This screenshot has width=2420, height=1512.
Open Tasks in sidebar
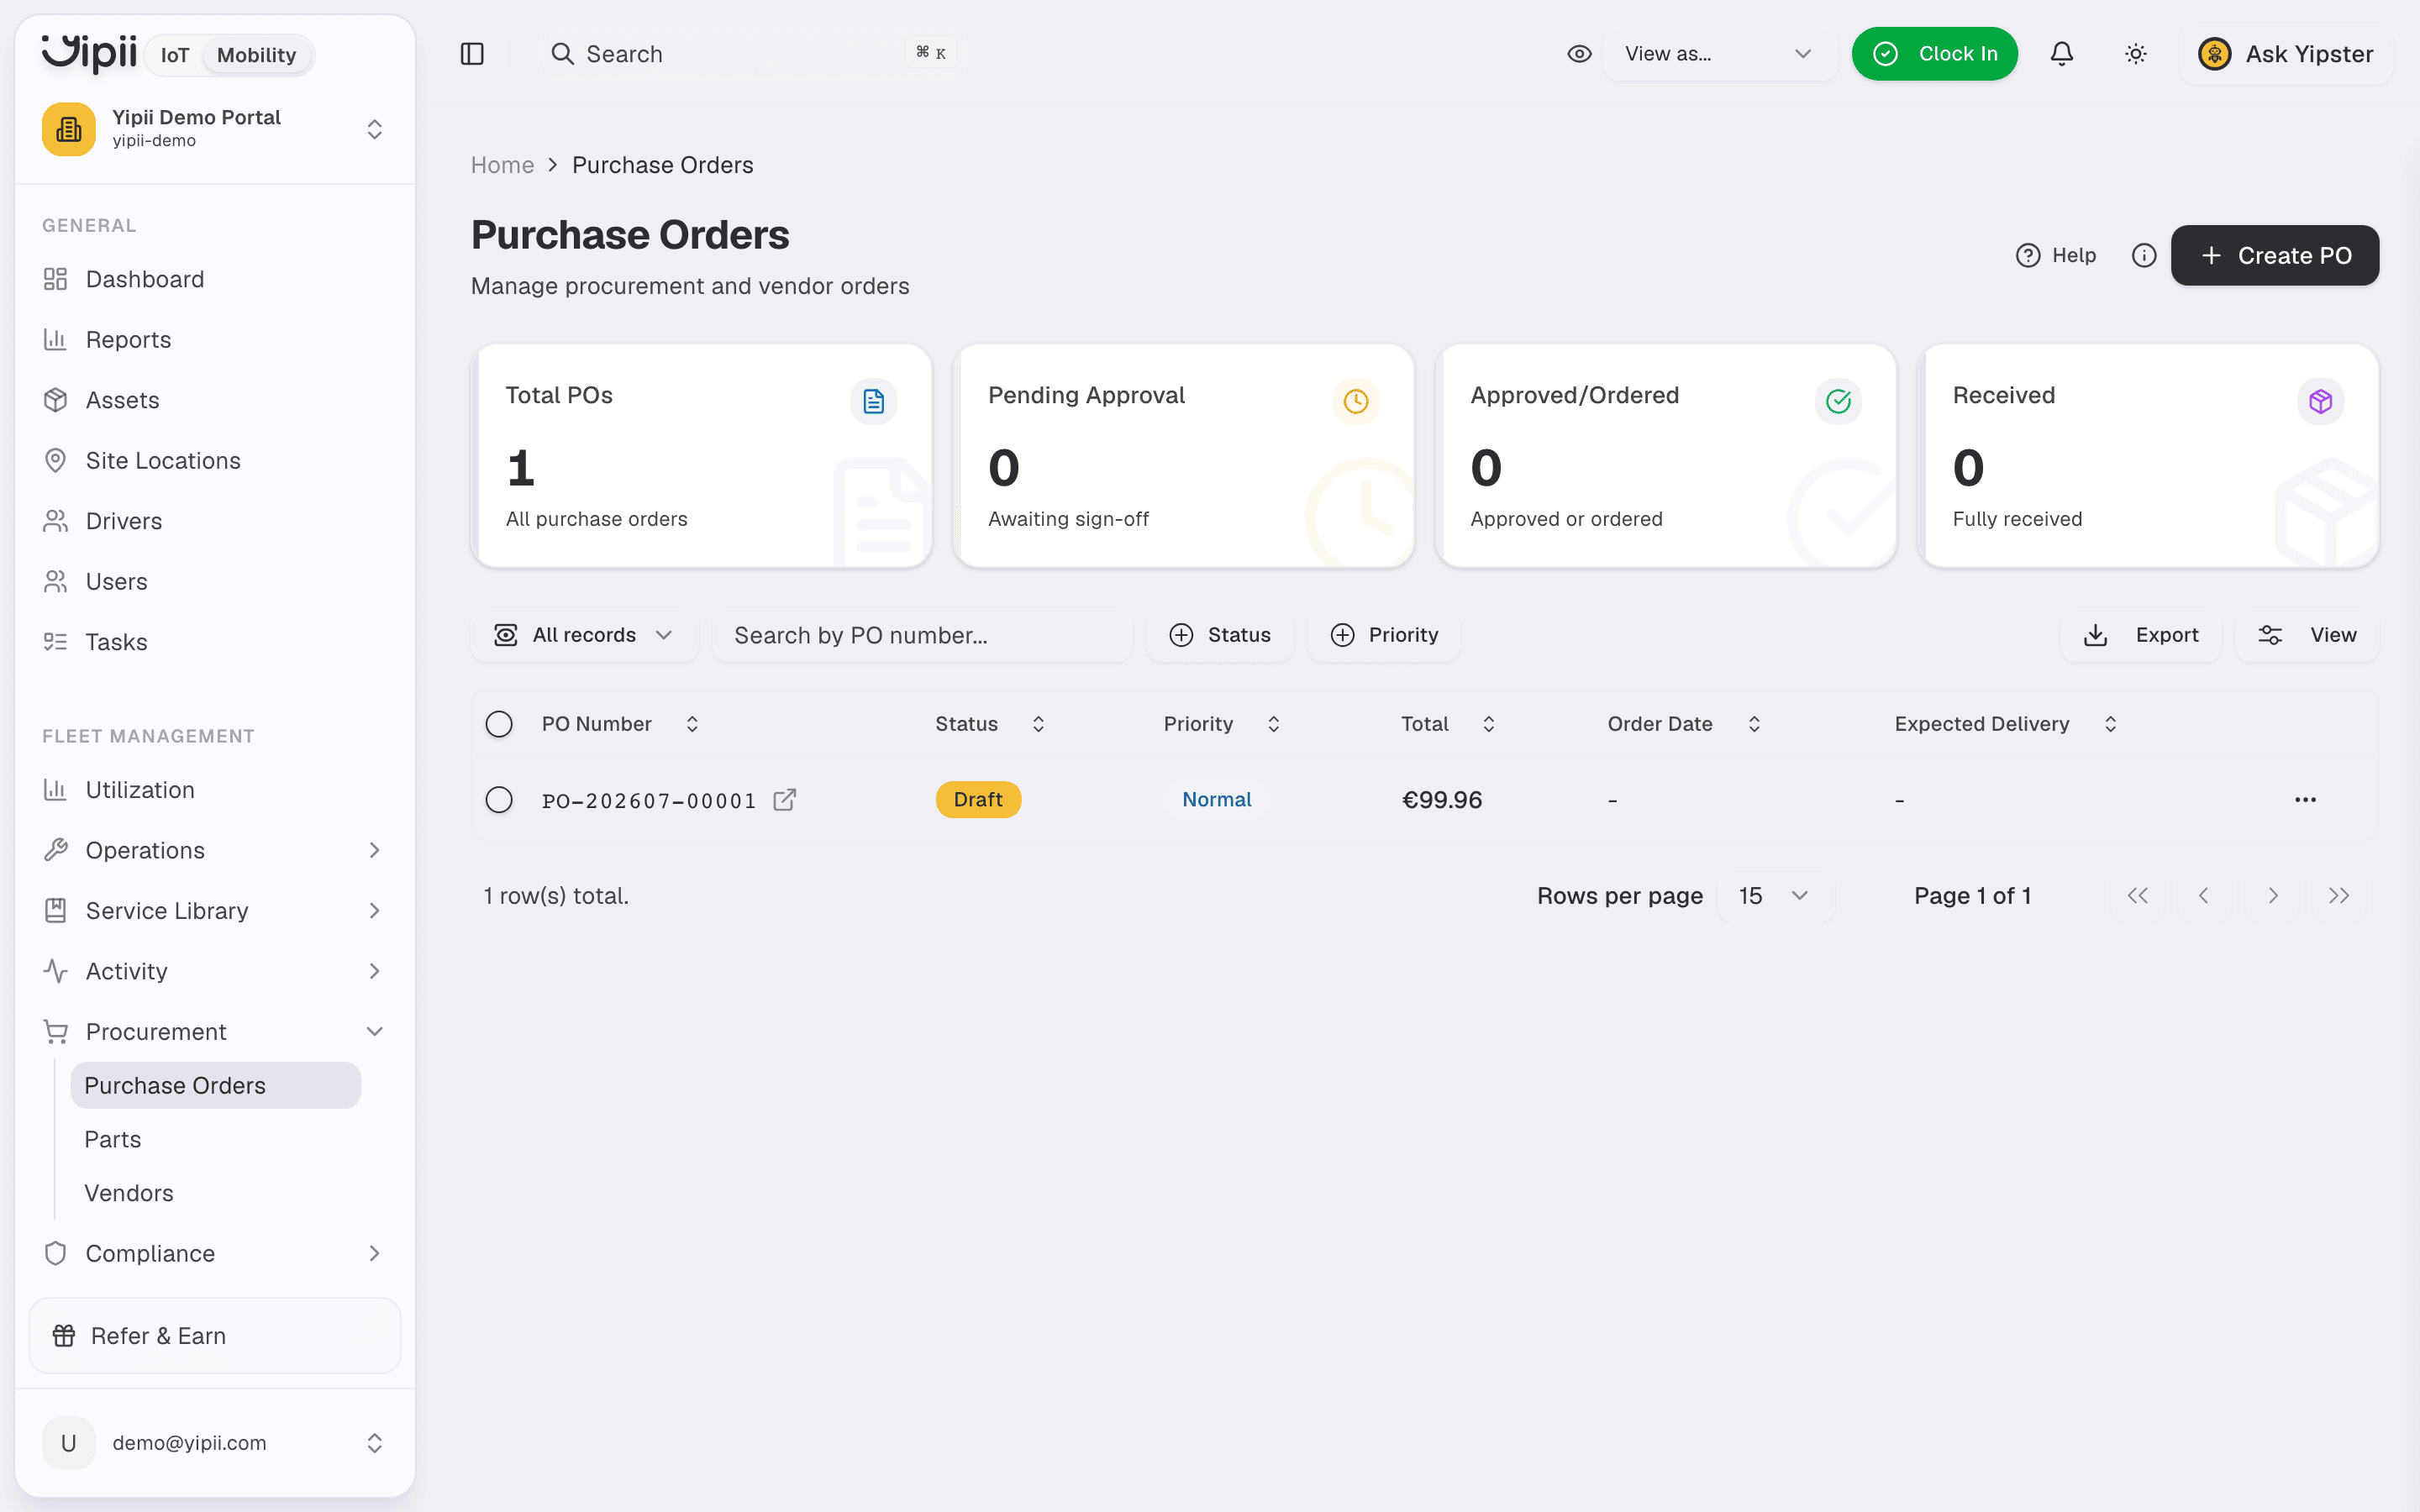click(x=214, y=642)
